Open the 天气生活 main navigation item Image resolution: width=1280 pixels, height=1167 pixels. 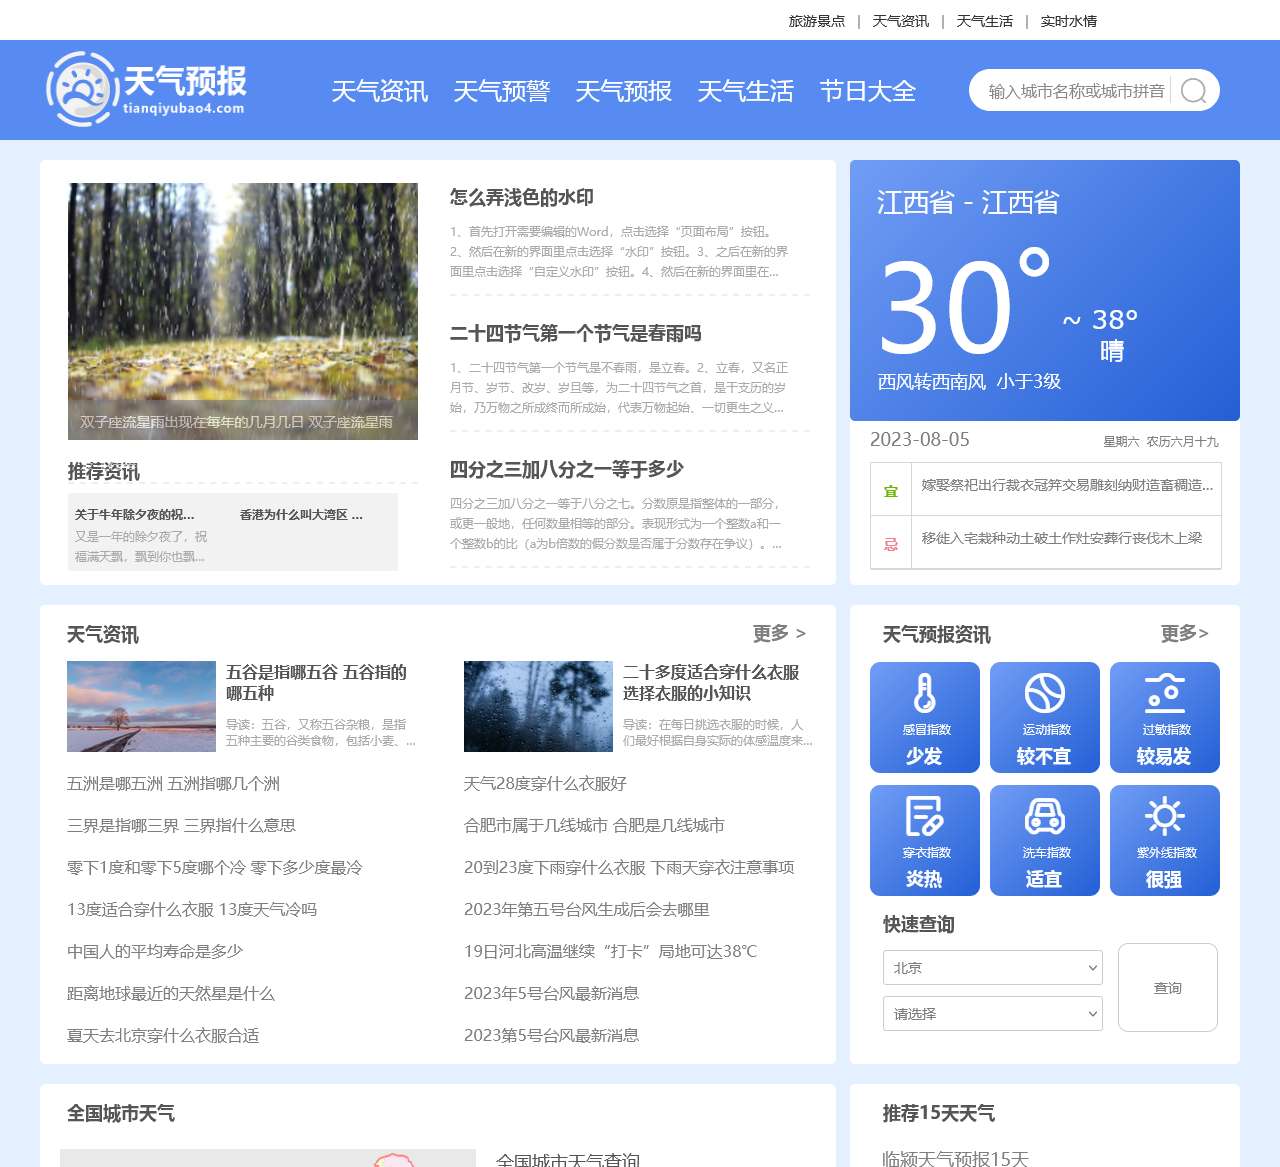pos(746,92)
